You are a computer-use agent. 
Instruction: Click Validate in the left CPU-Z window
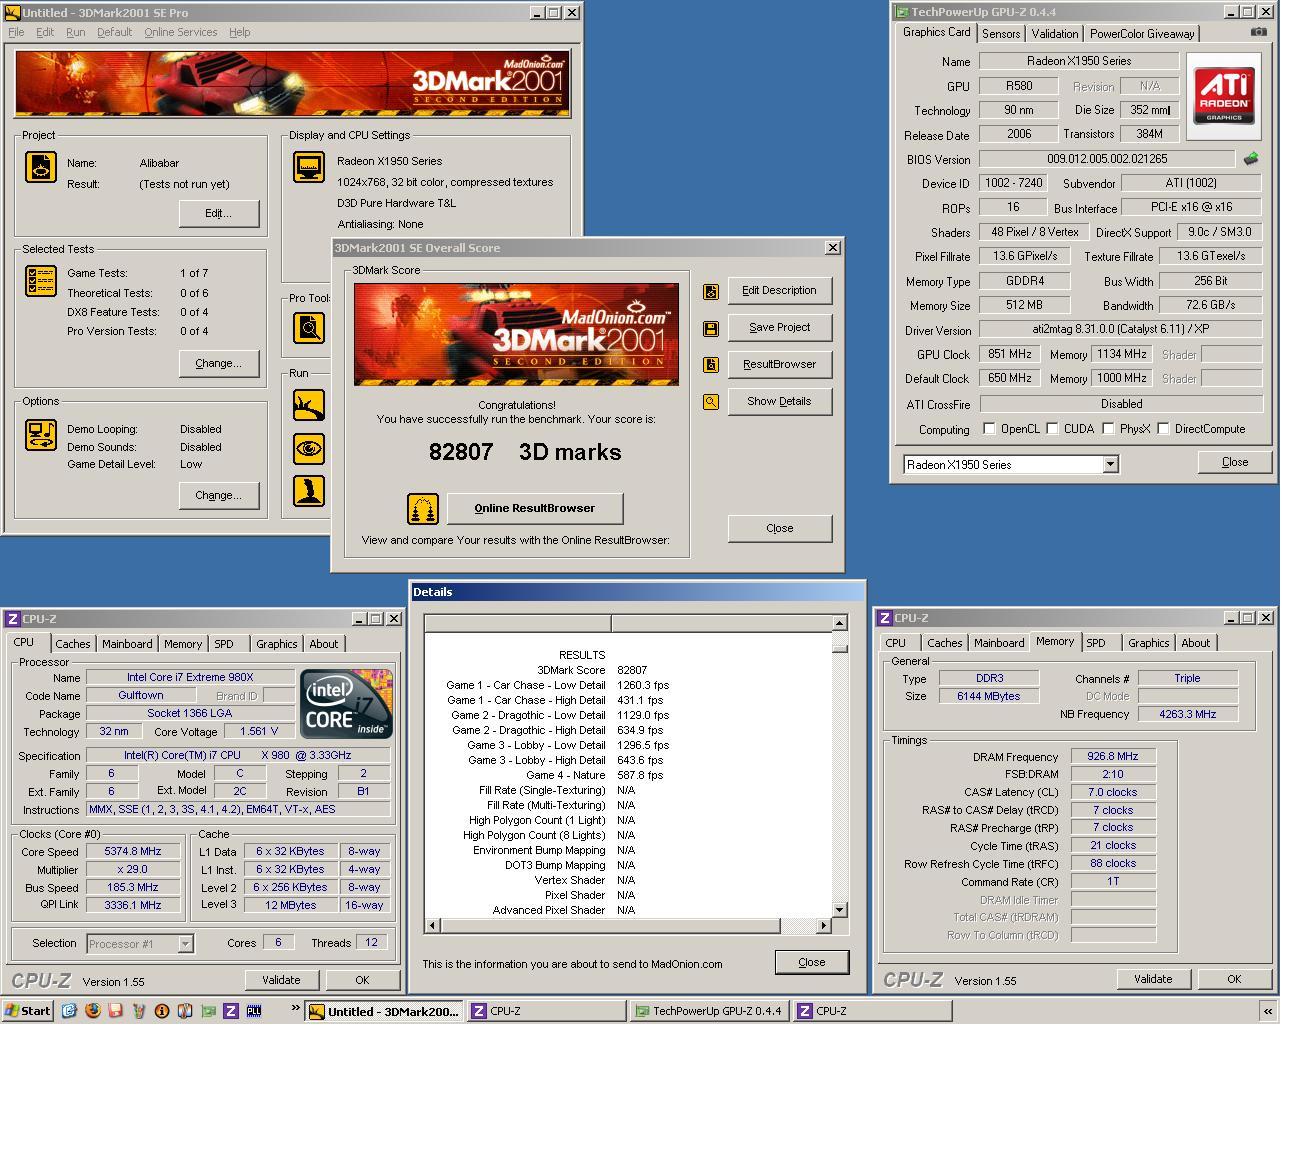point(281,980)
